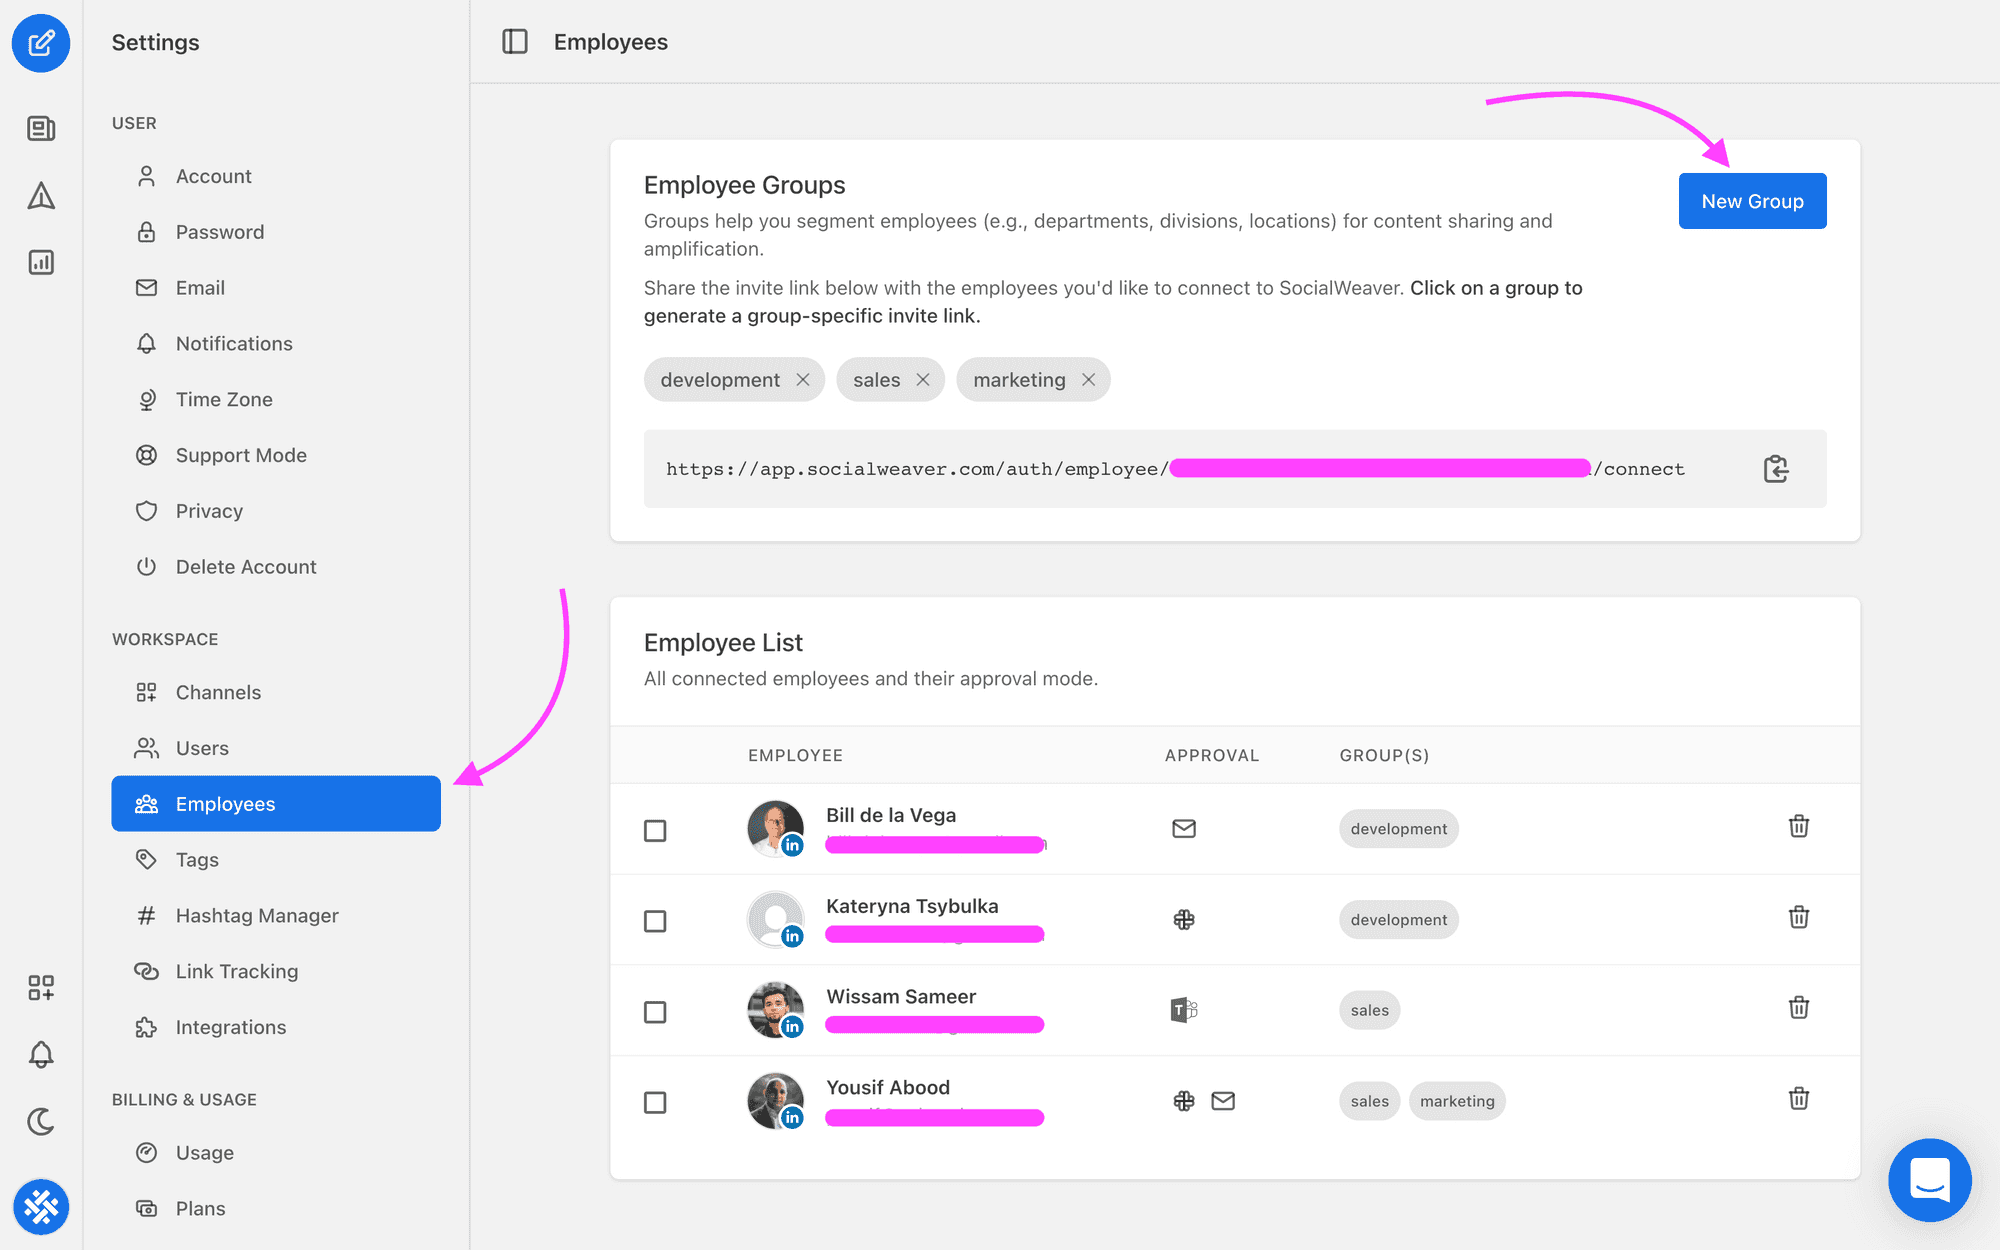The height and width of the screenshot is (1250, 2000).
Task: Click Wissam Sameer's profile photo
Action: [776, 1010]
